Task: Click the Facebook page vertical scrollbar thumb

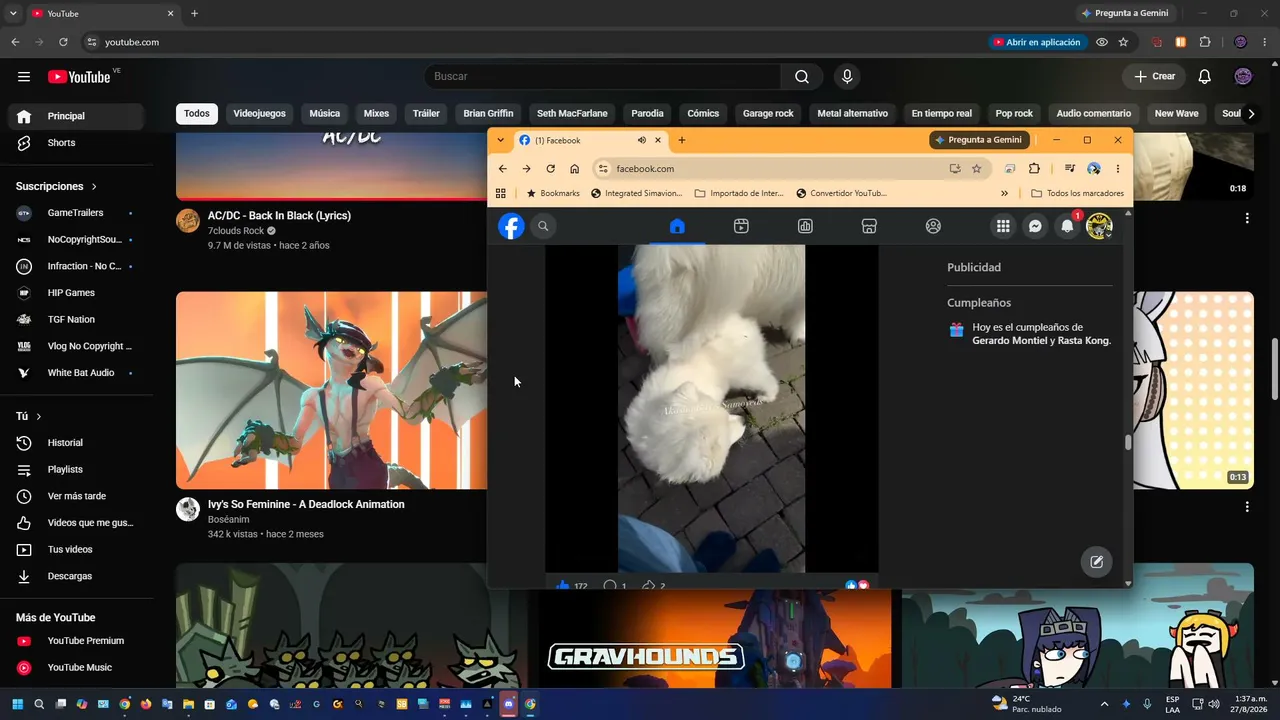Action: click(1128, 443)
